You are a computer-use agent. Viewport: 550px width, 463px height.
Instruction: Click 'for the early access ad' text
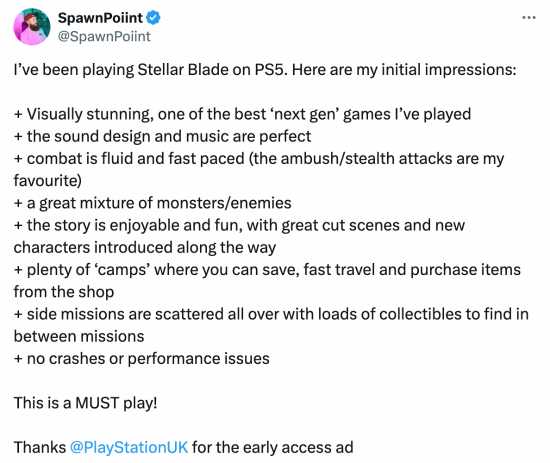(x=273, y=448)
